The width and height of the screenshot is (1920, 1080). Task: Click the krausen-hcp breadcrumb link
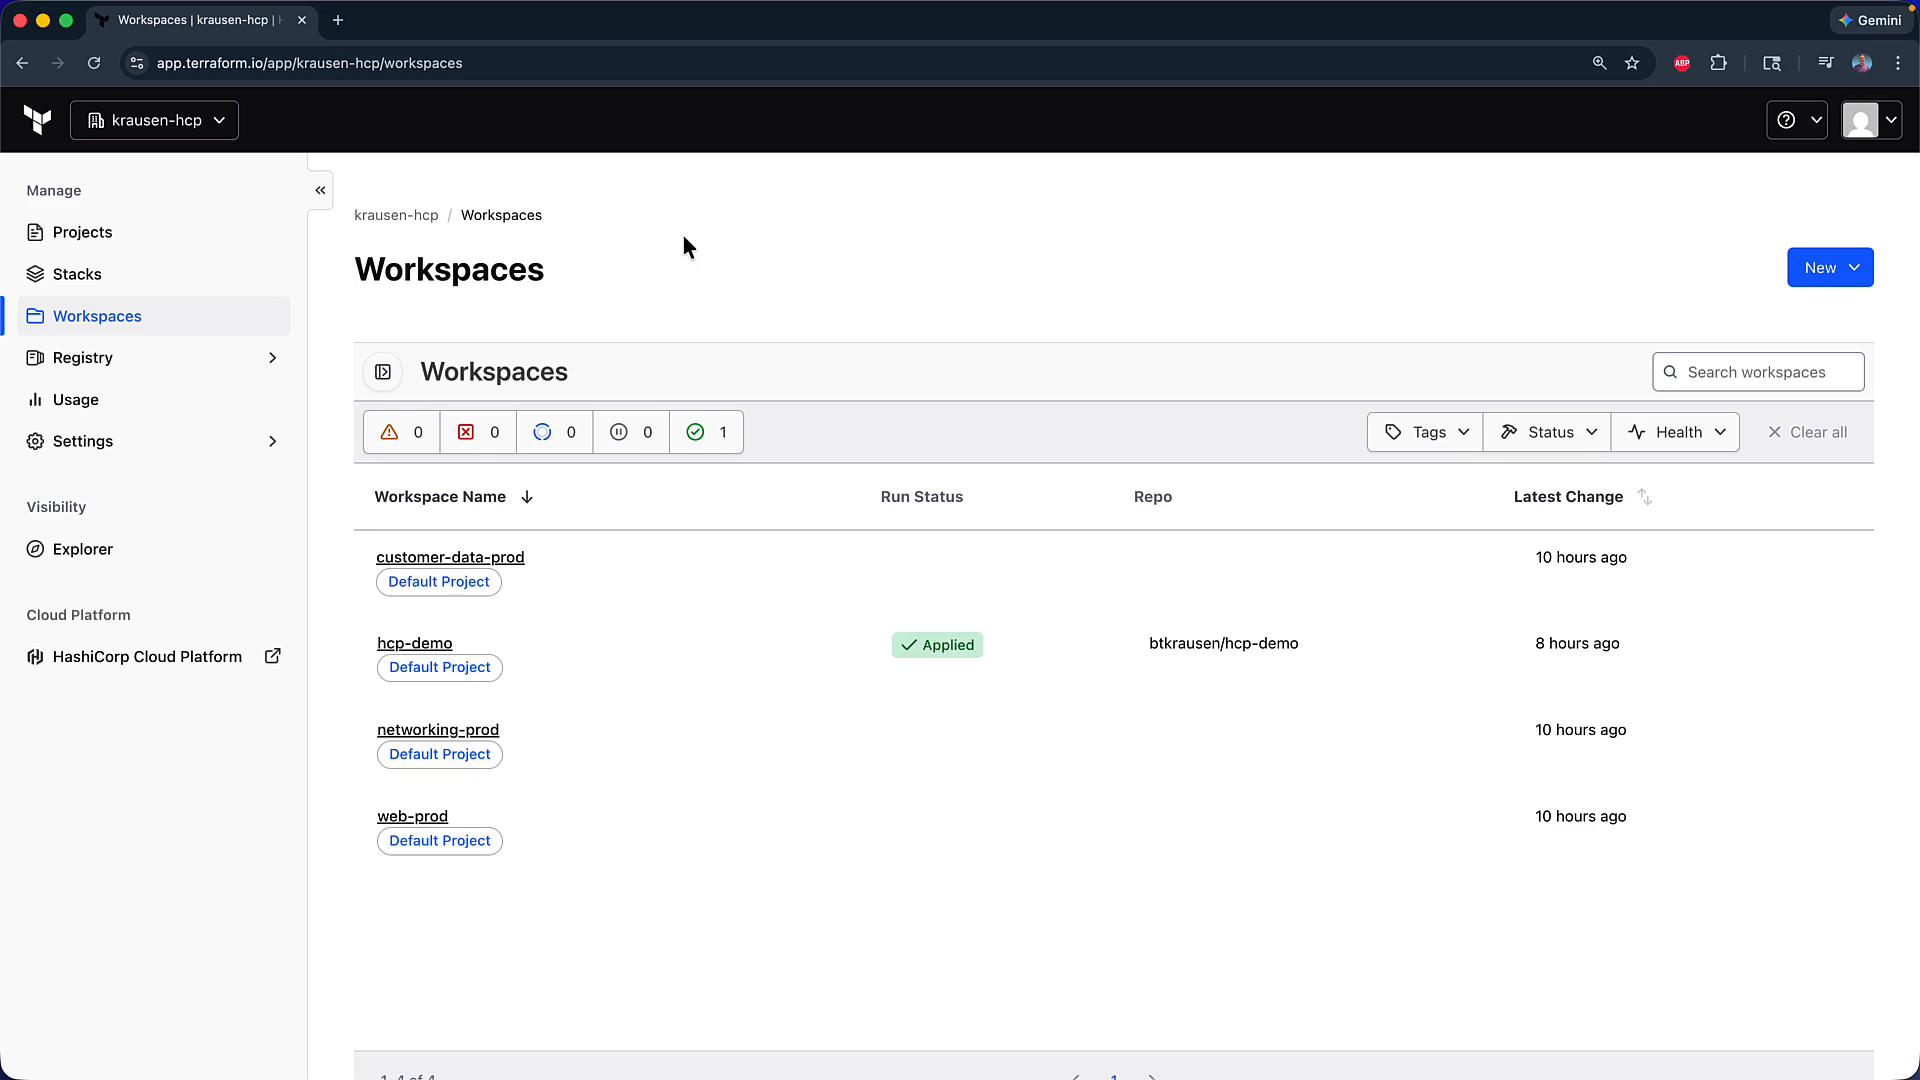click(x=396, y=215)
